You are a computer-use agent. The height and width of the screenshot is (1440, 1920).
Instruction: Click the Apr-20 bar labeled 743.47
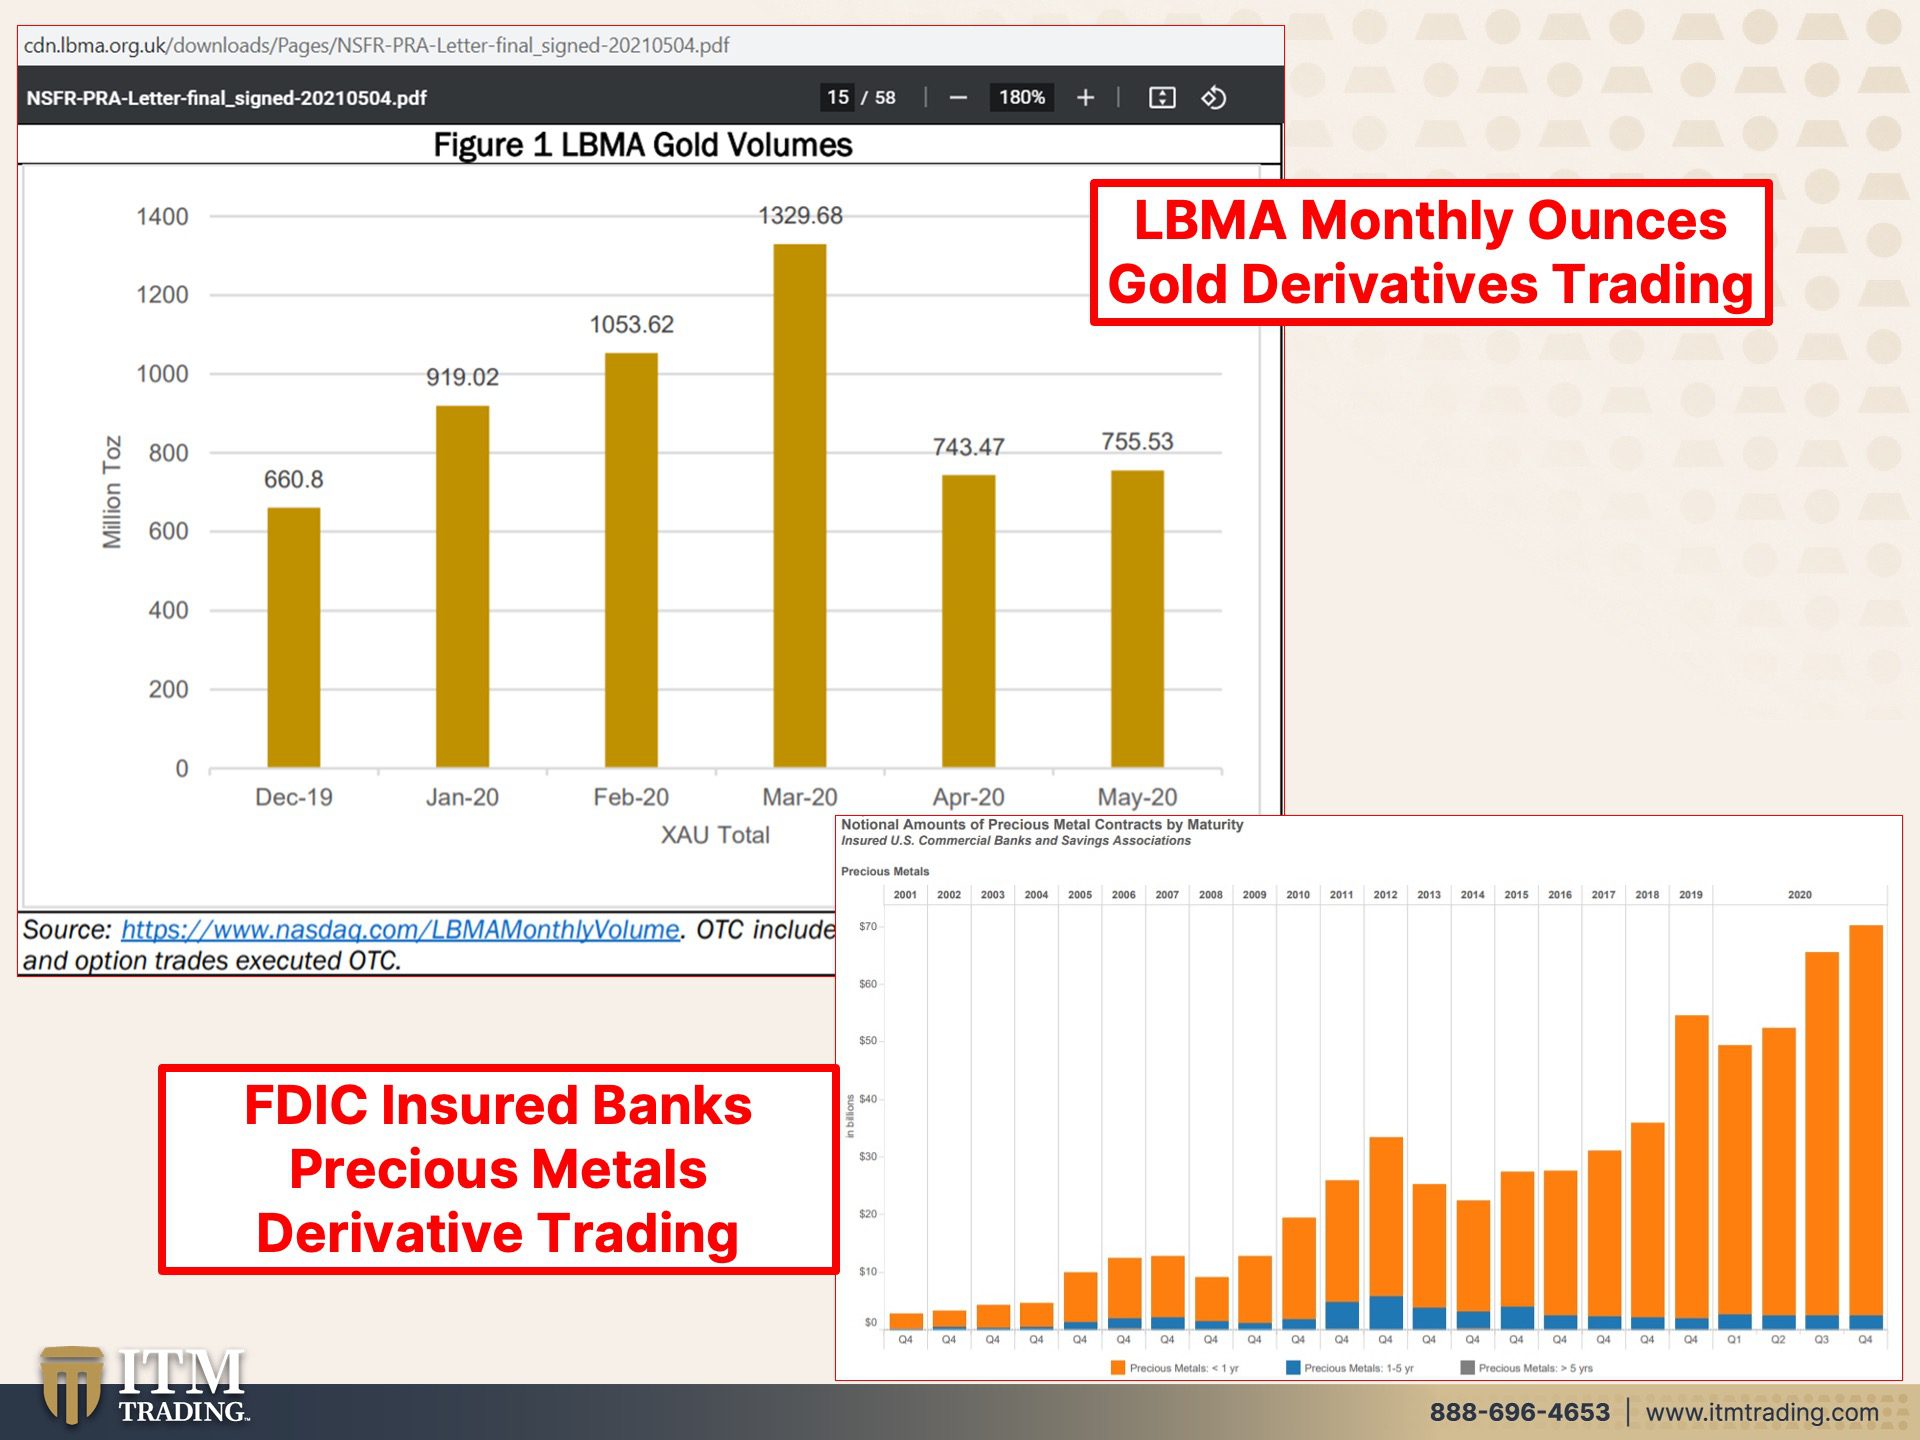969,621
